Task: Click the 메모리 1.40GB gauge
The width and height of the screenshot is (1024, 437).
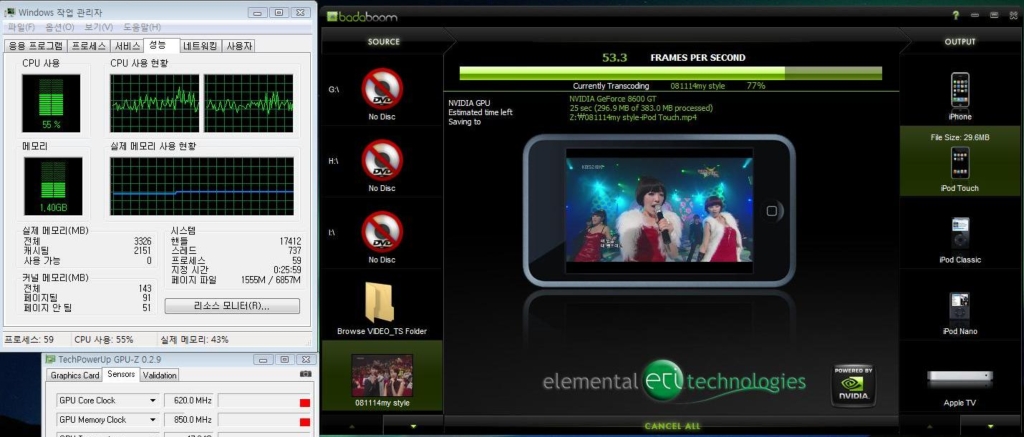Action: click(53, 186)
